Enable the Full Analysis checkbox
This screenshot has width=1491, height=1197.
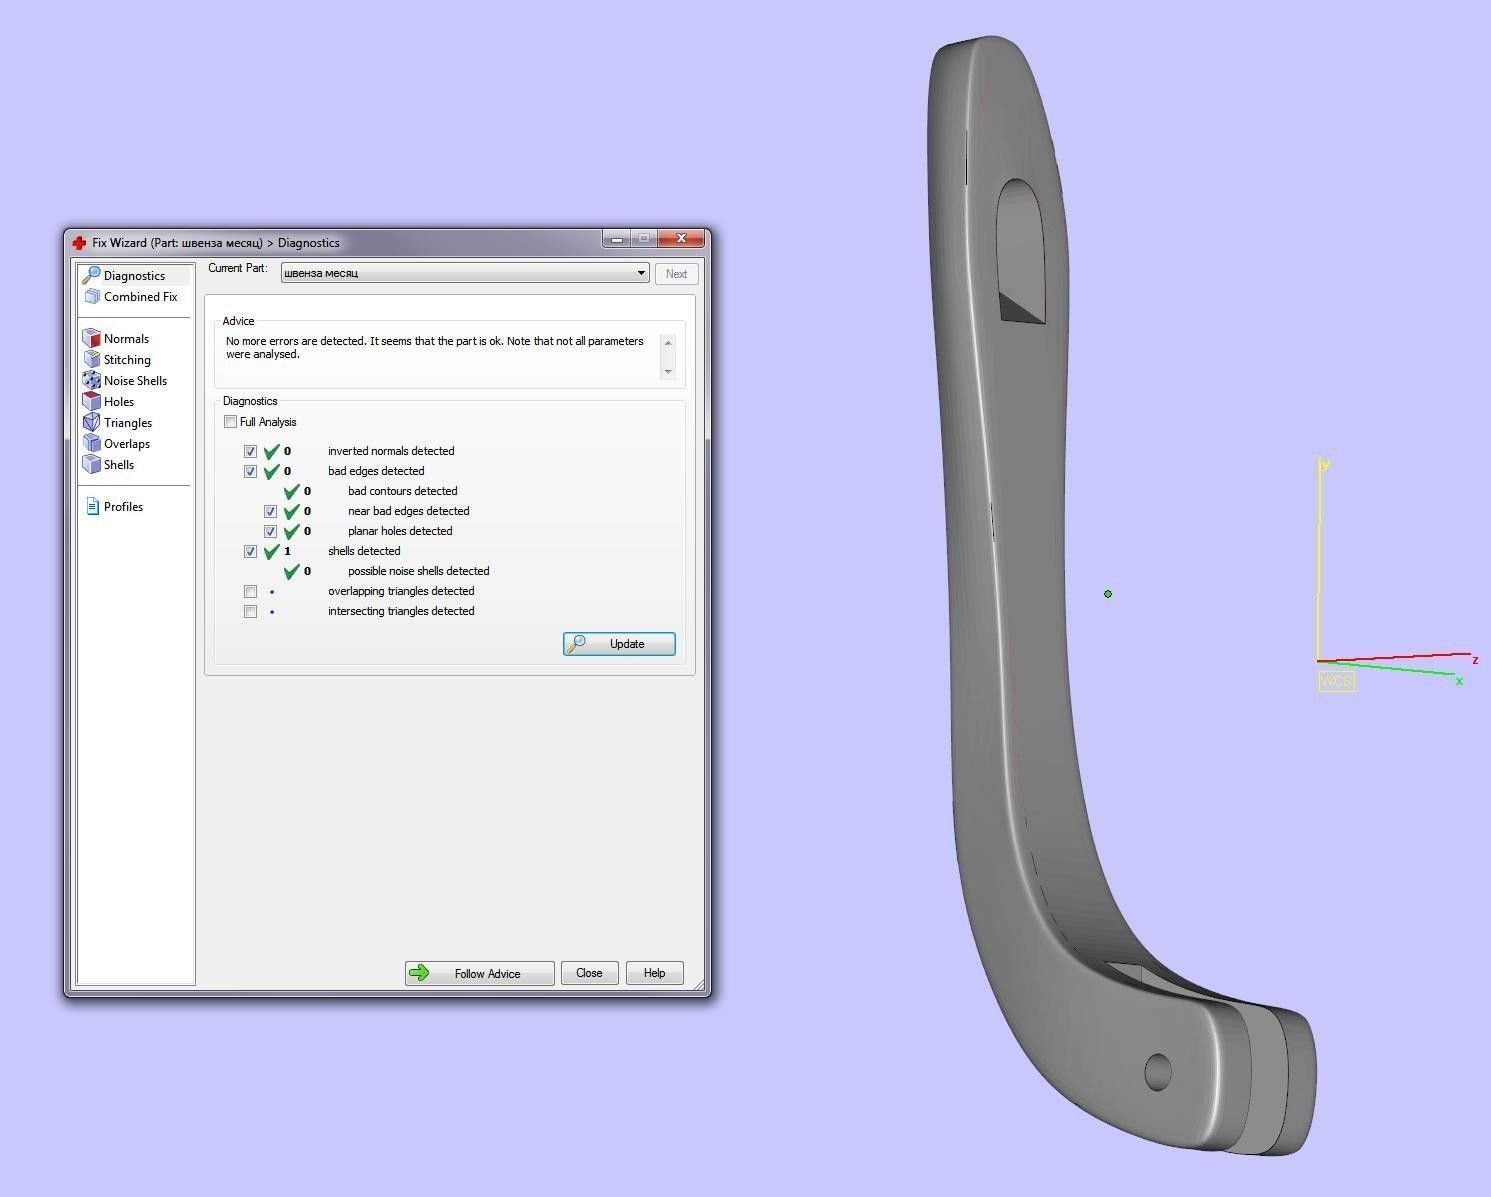pyautogui.click(x=230, y=422)
